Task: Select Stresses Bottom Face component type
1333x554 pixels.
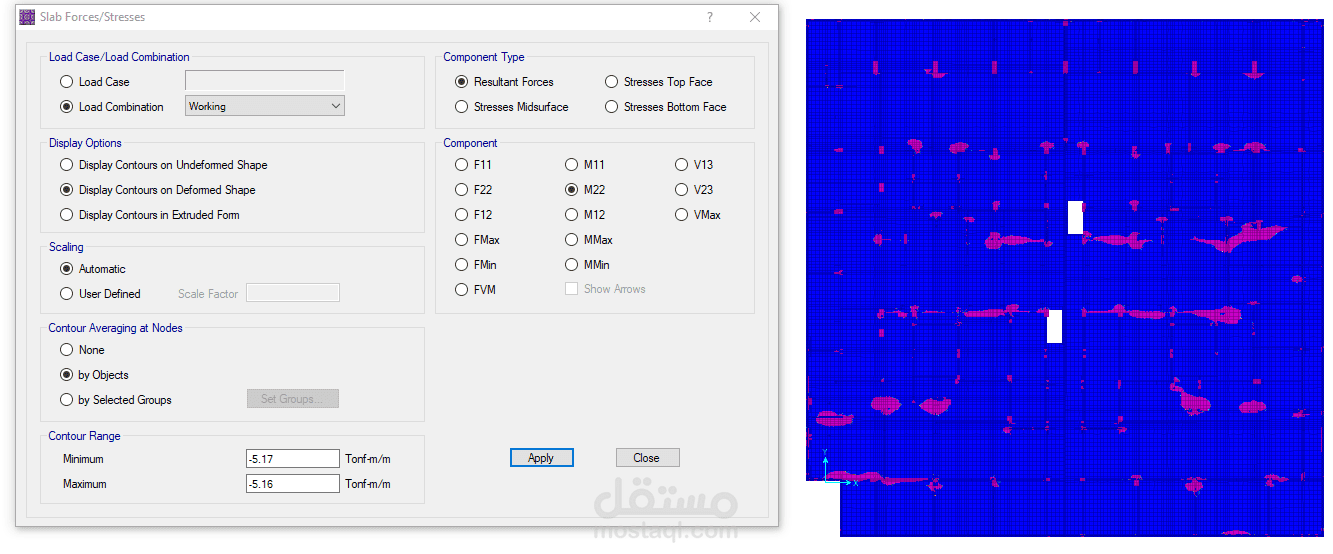Action: coord(612,107)
